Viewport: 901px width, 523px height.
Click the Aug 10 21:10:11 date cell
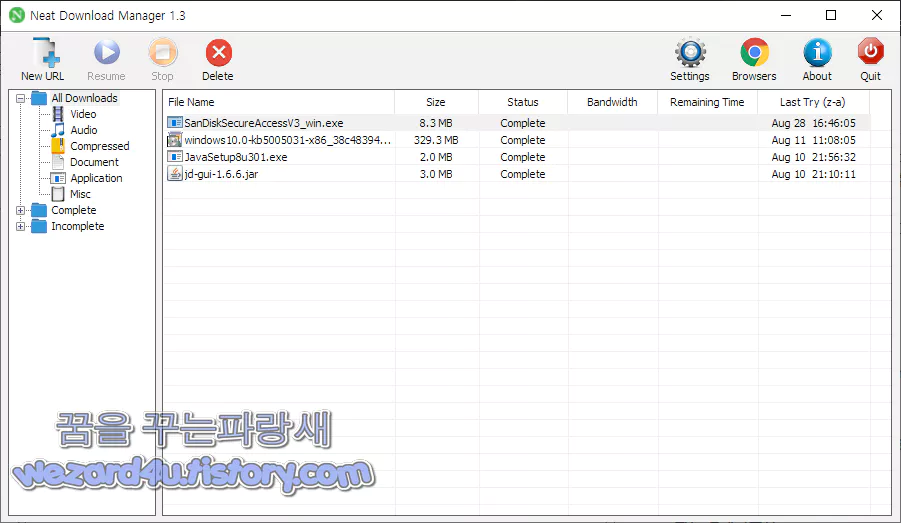[x=814, y=174]
